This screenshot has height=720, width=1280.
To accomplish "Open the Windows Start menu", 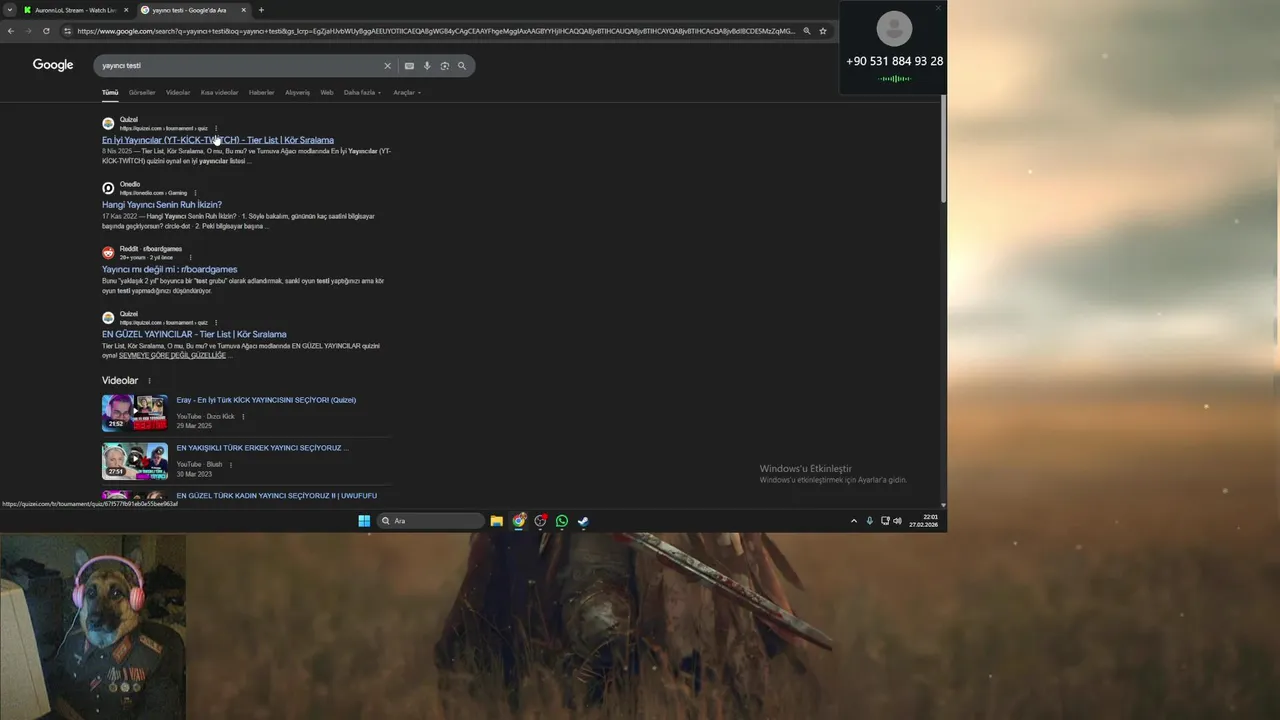I will (x=364, y=521).
